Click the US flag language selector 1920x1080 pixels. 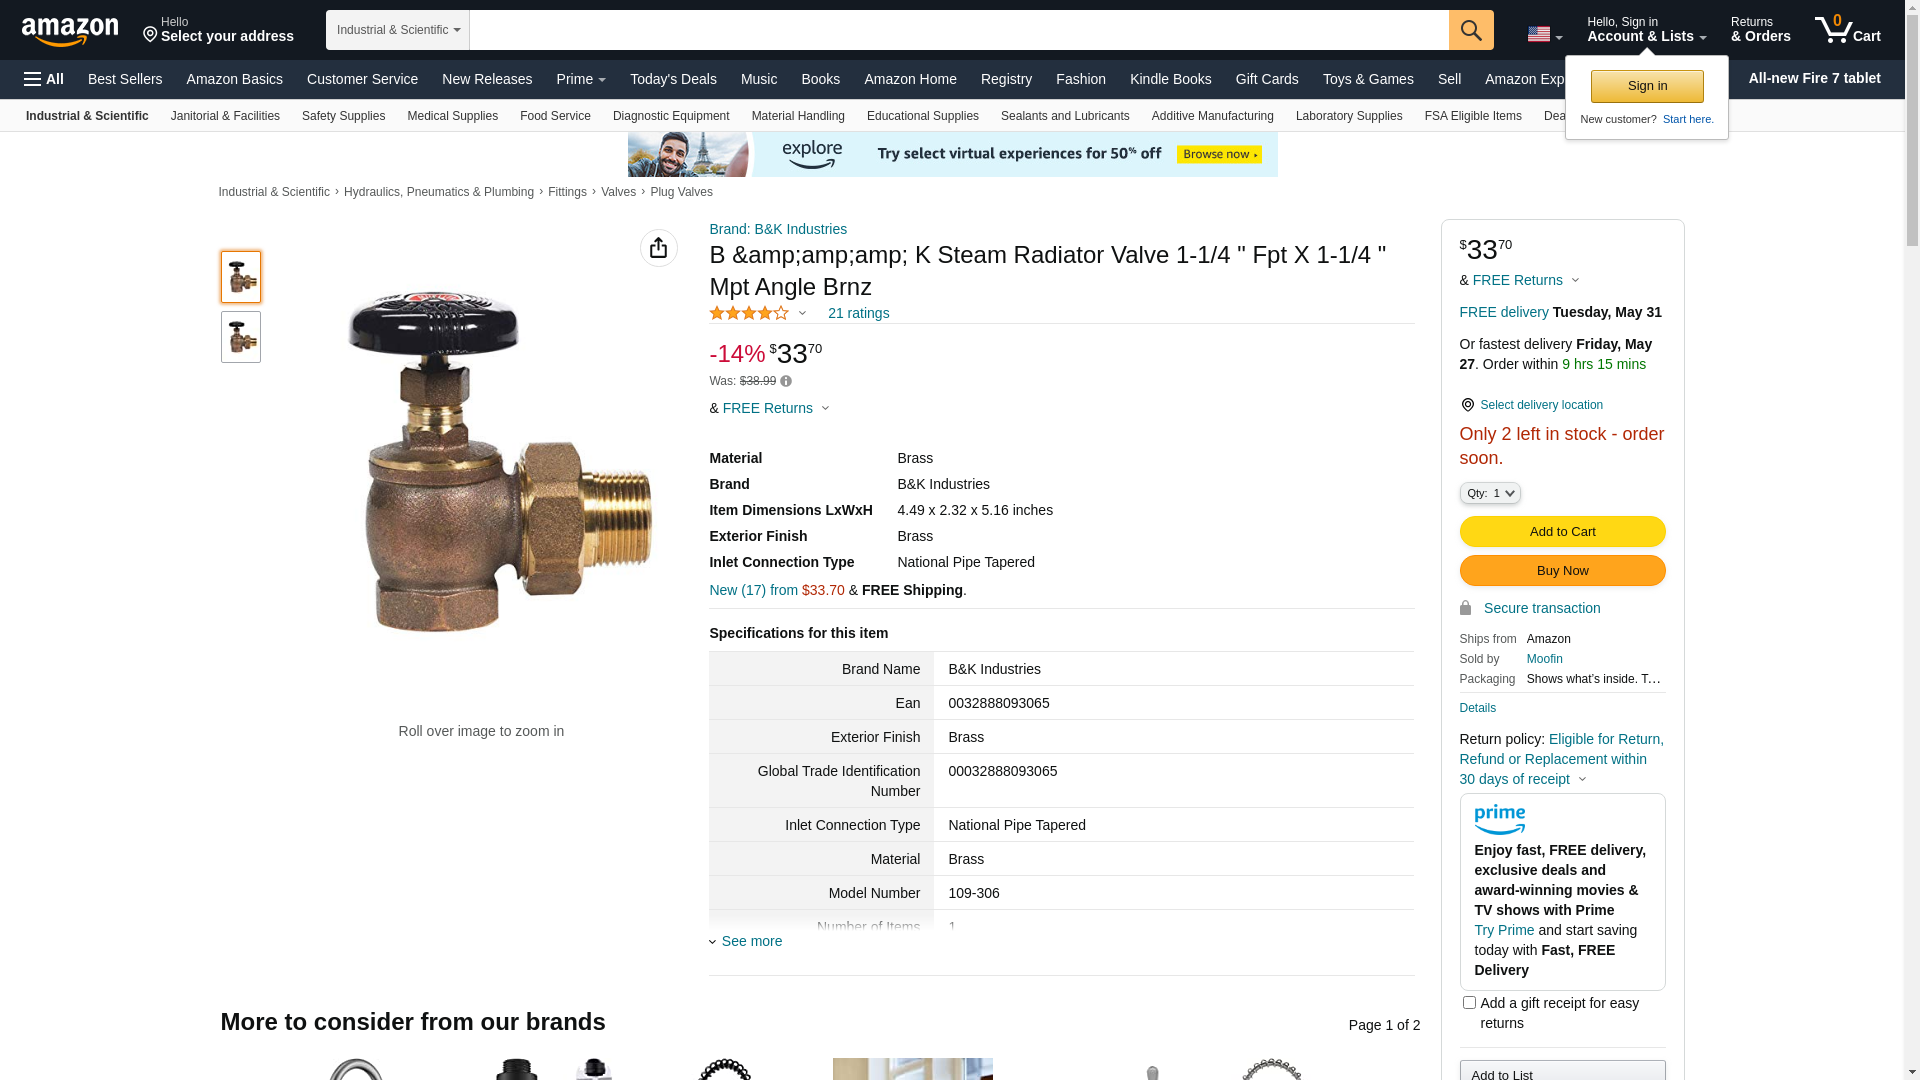1544,35
